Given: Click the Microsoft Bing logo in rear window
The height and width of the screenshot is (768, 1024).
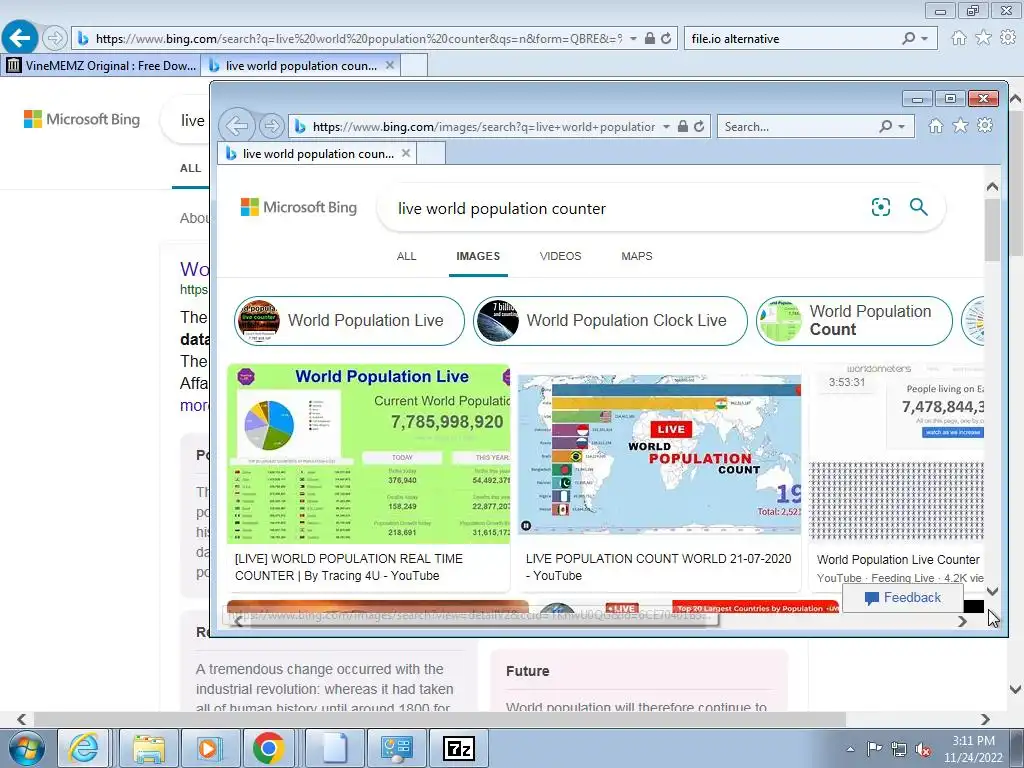Looking at the screenshot, I should tap(82, 120).
